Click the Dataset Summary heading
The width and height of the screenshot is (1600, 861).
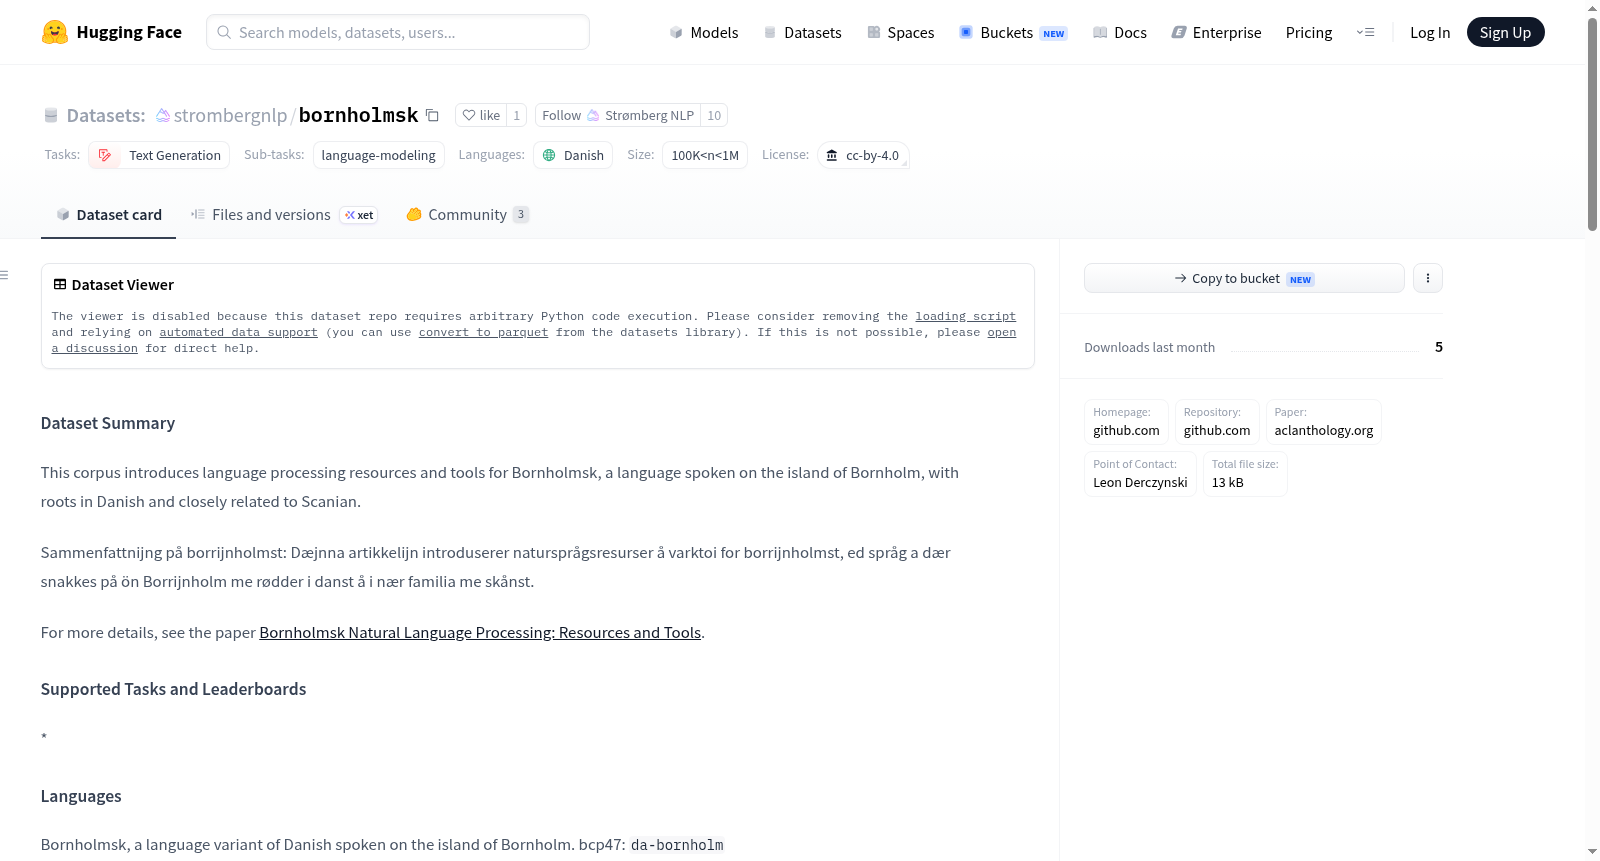[x=108, y=423]
